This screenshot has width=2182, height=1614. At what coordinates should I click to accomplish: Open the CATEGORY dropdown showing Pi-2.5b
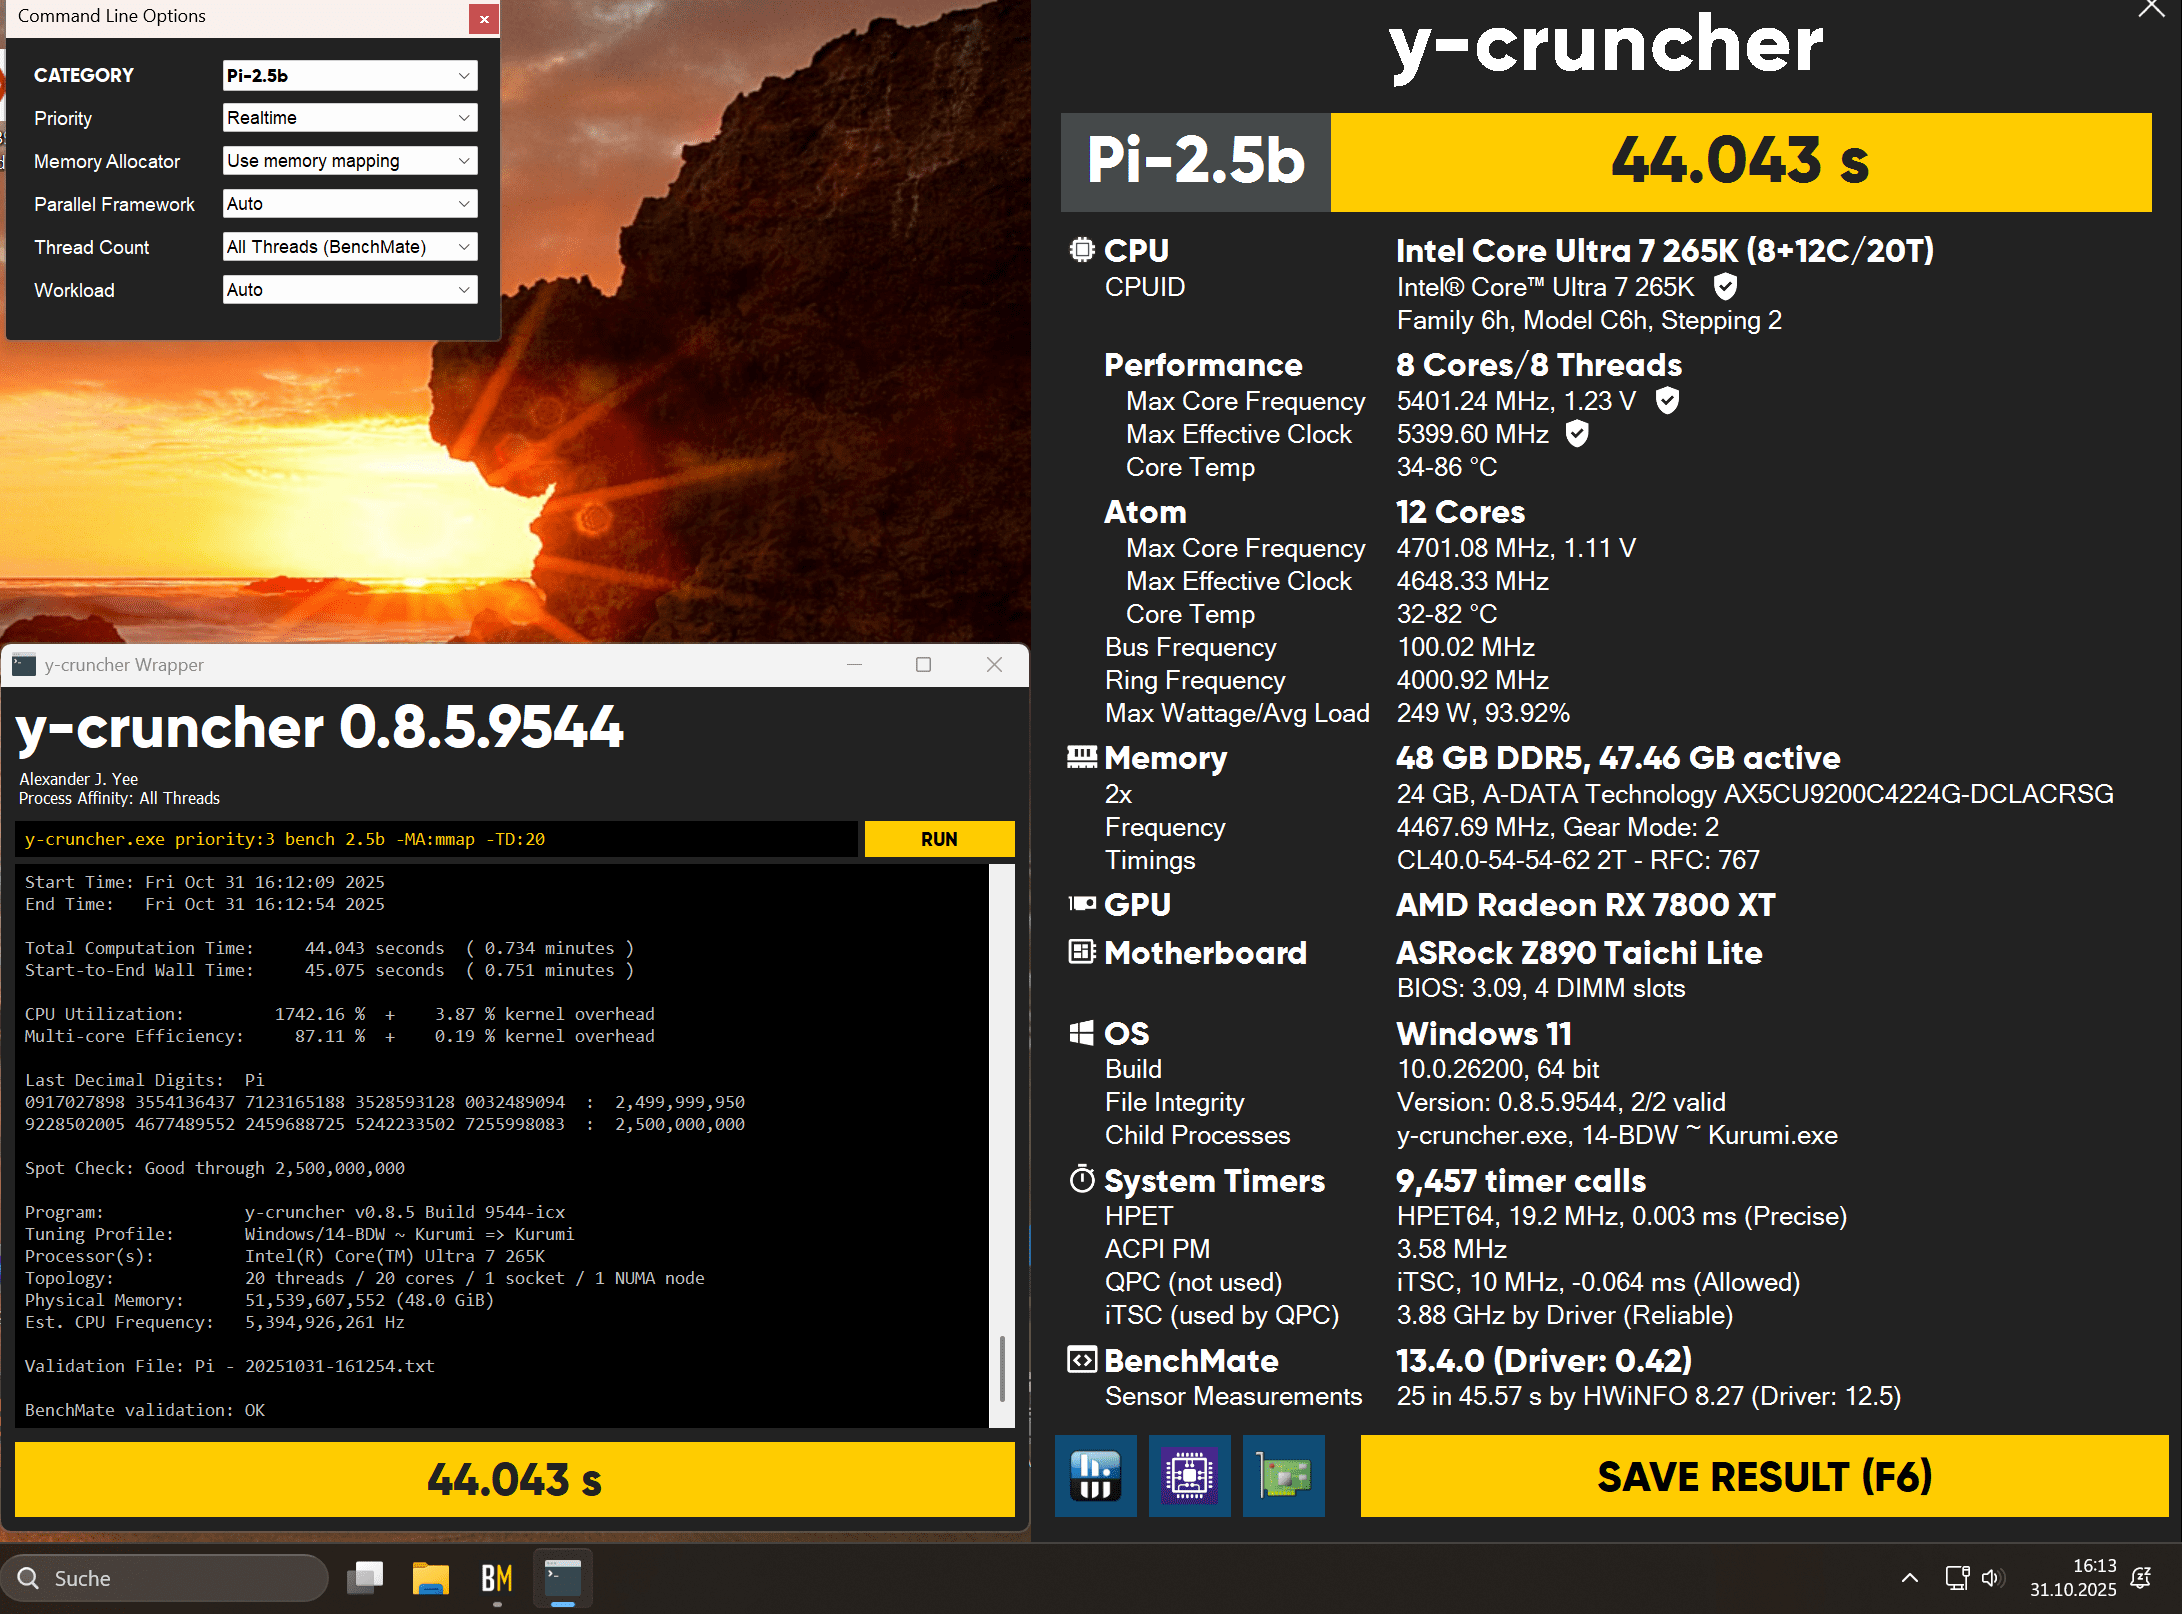pyautogui.click(x=349, y=75)
